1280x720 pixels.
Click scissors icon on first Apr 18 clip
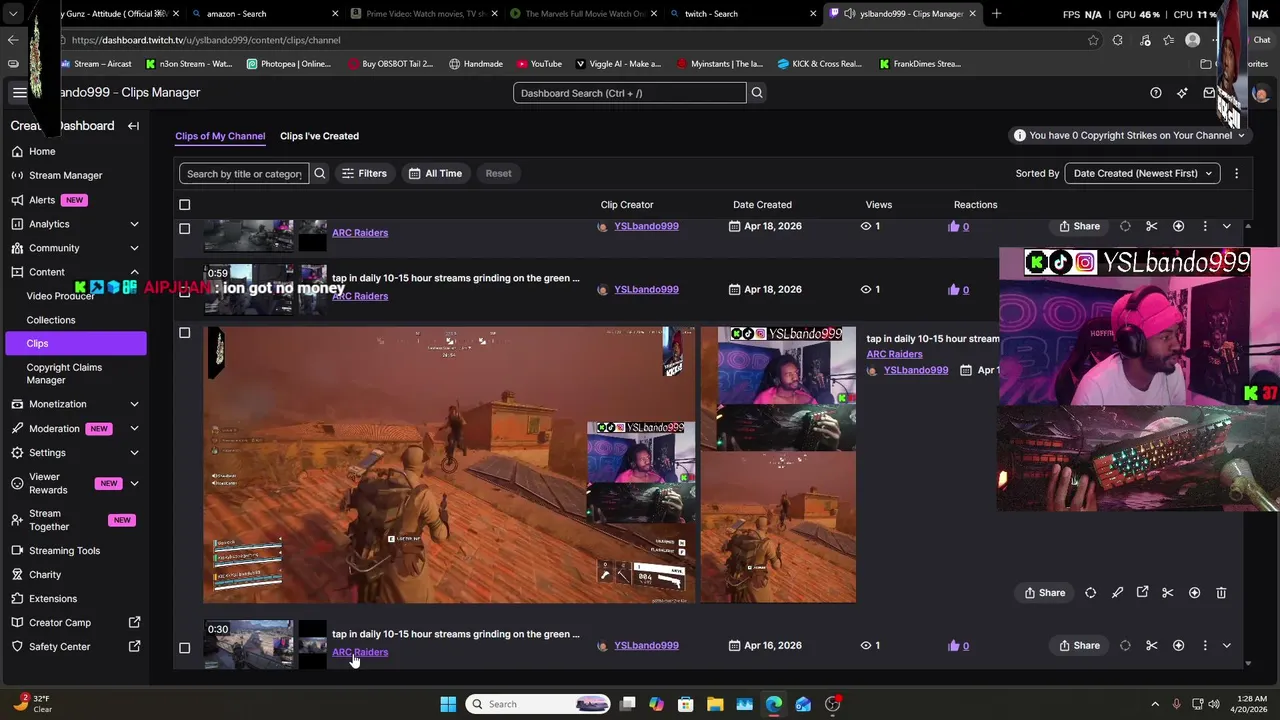click(x=1151, y=226)
